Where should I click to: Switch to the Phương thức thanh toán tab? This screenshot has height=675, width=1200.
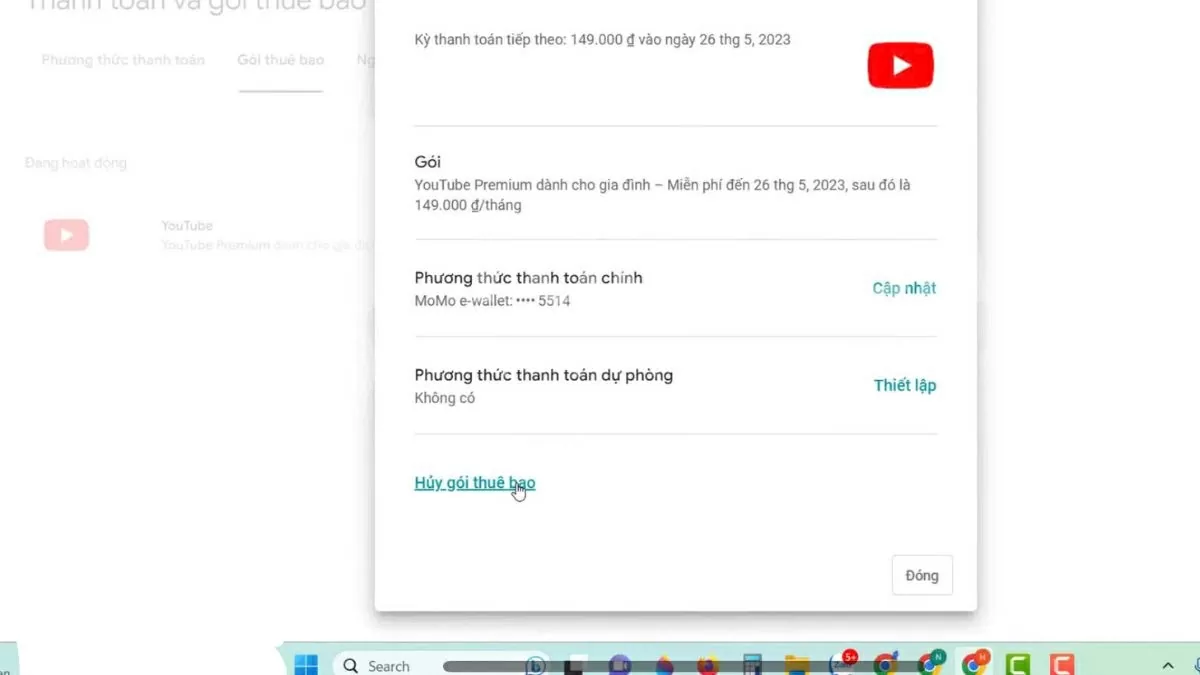pos(123,60)
